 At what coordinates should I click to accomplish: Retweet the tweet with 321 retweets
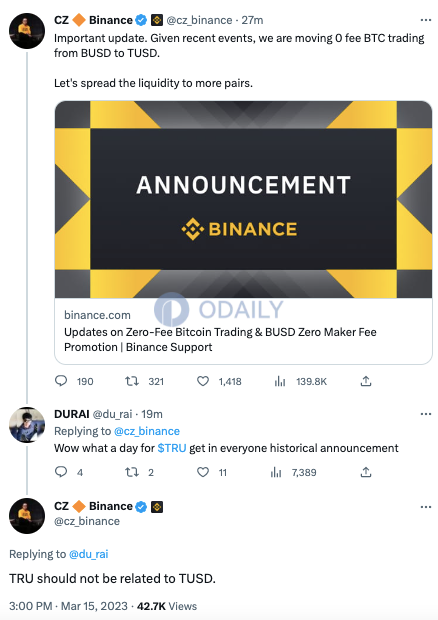132,381
